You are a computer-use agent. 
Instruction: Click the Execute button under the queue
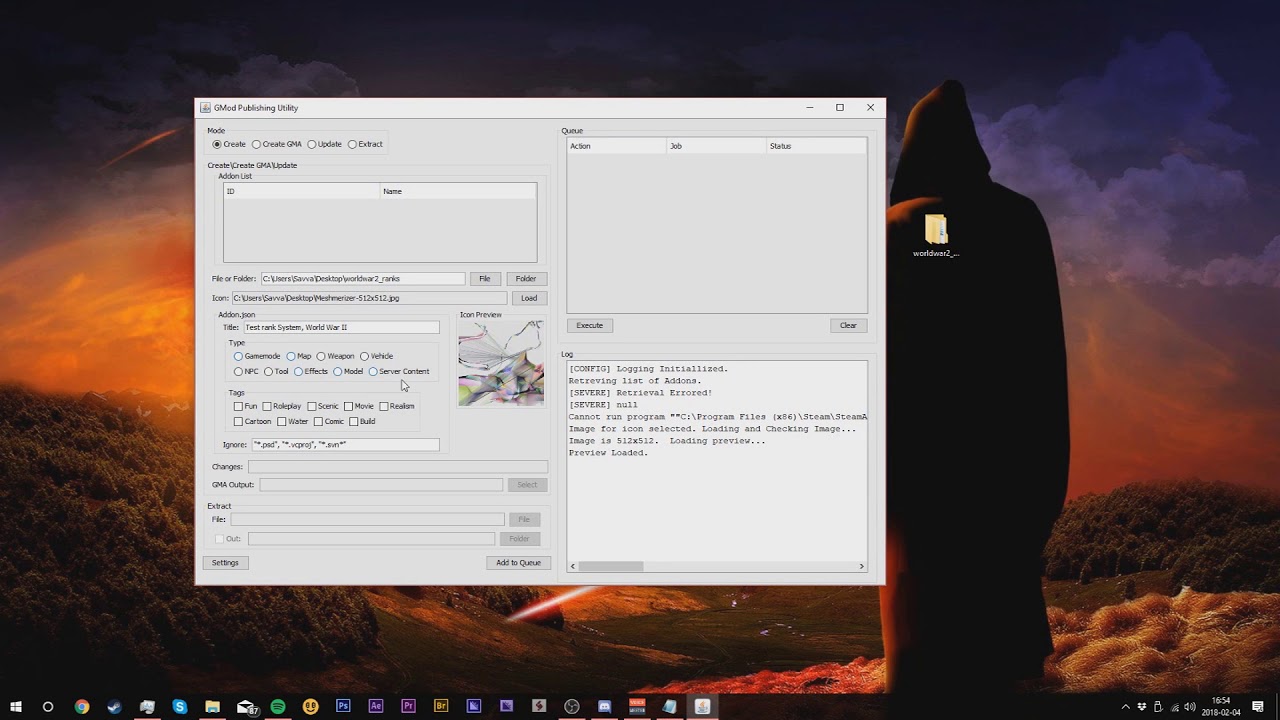[590, 325]
